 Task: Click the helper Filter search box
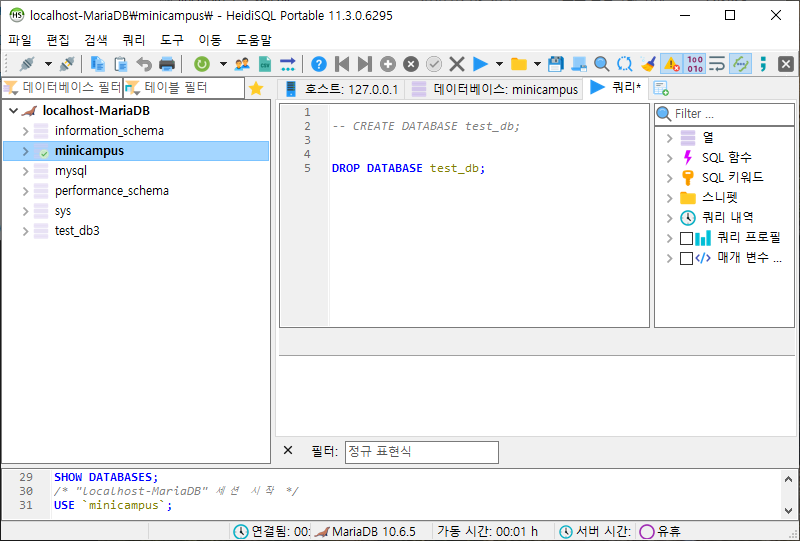724,113
